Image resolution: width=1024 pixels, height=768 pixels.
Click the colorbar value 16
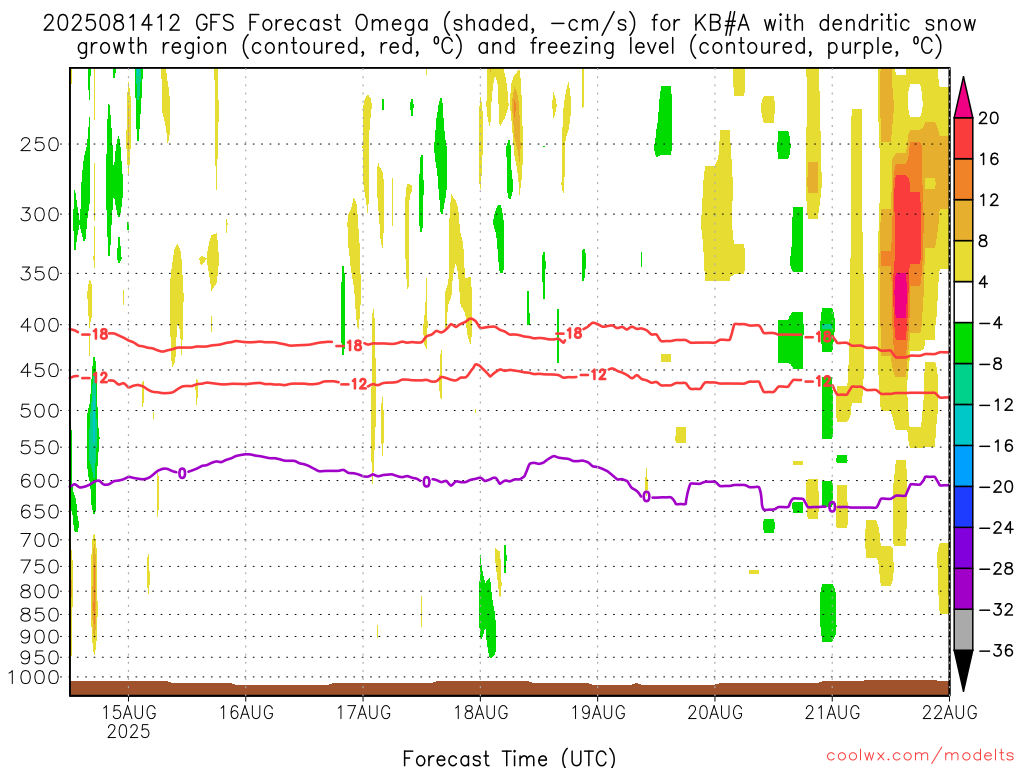click(x=989, y=159)
